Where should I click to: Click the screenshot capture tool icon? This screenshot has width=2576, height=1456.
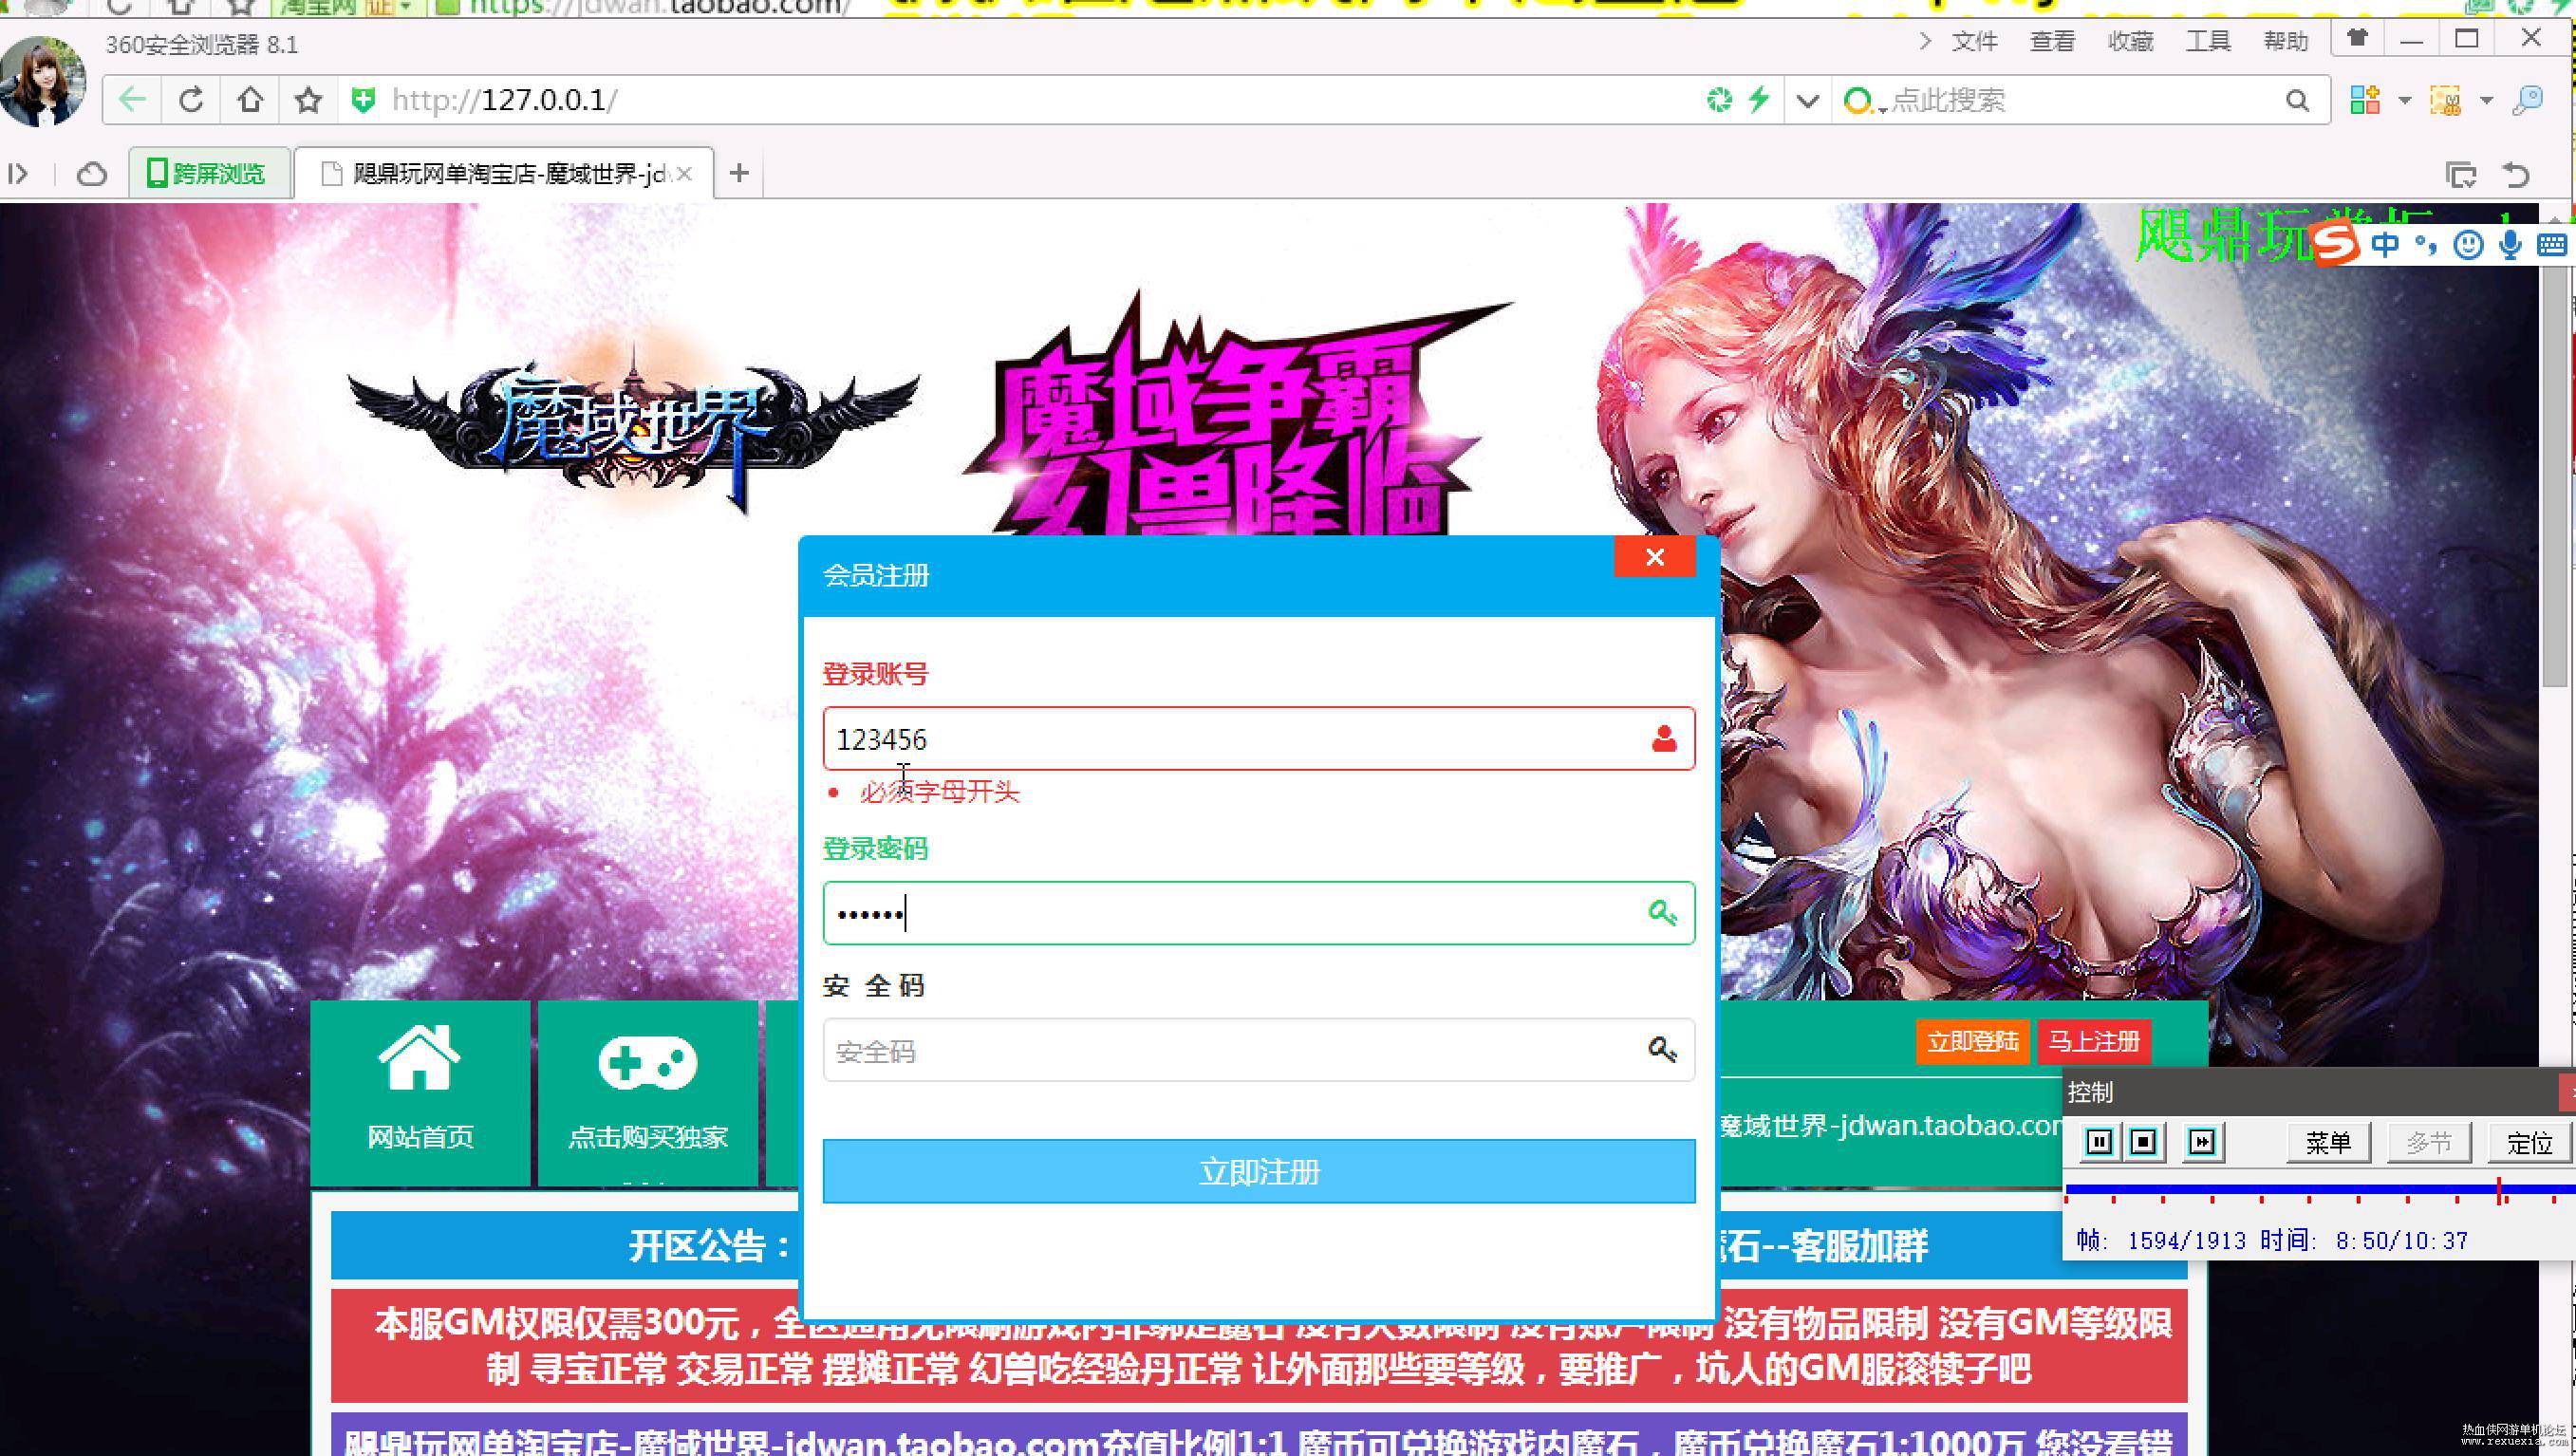pyautogui.click(x=2446, y=100)
